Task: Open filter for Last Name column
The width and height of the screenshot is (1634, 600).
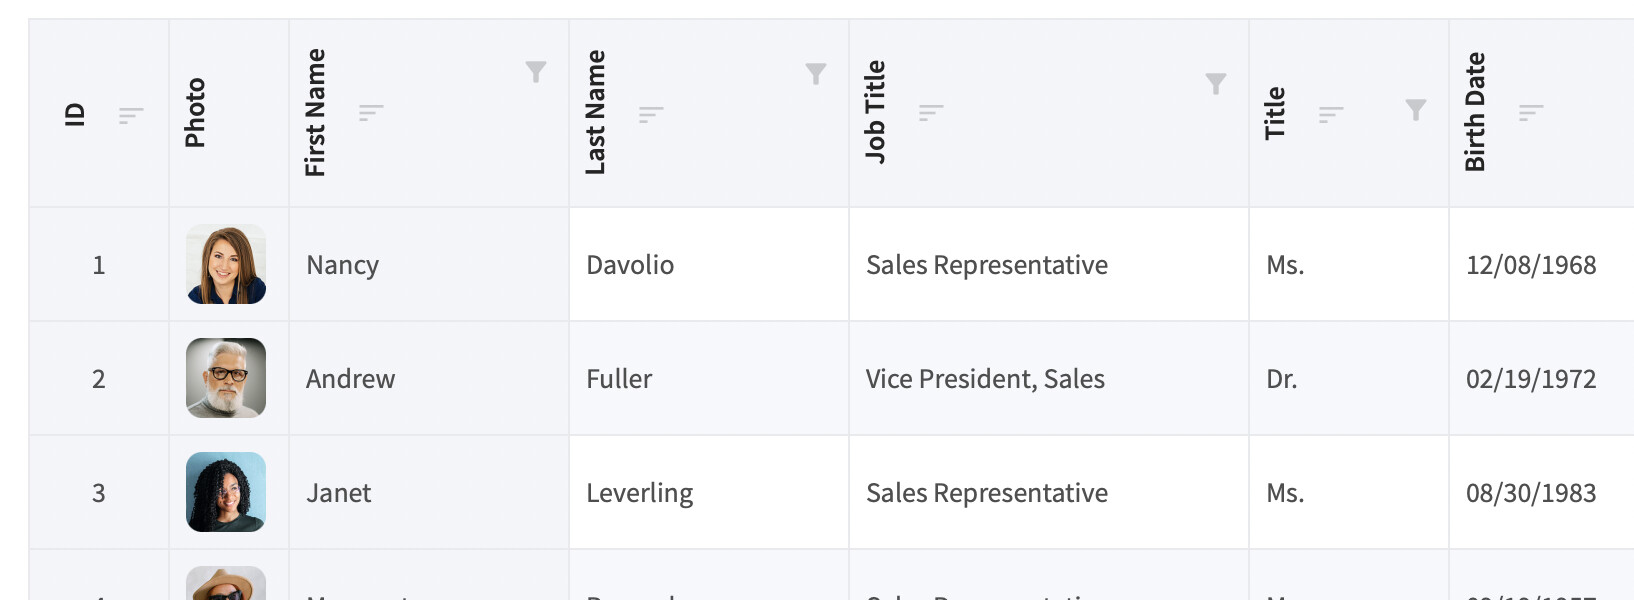Action: [816, 74]
